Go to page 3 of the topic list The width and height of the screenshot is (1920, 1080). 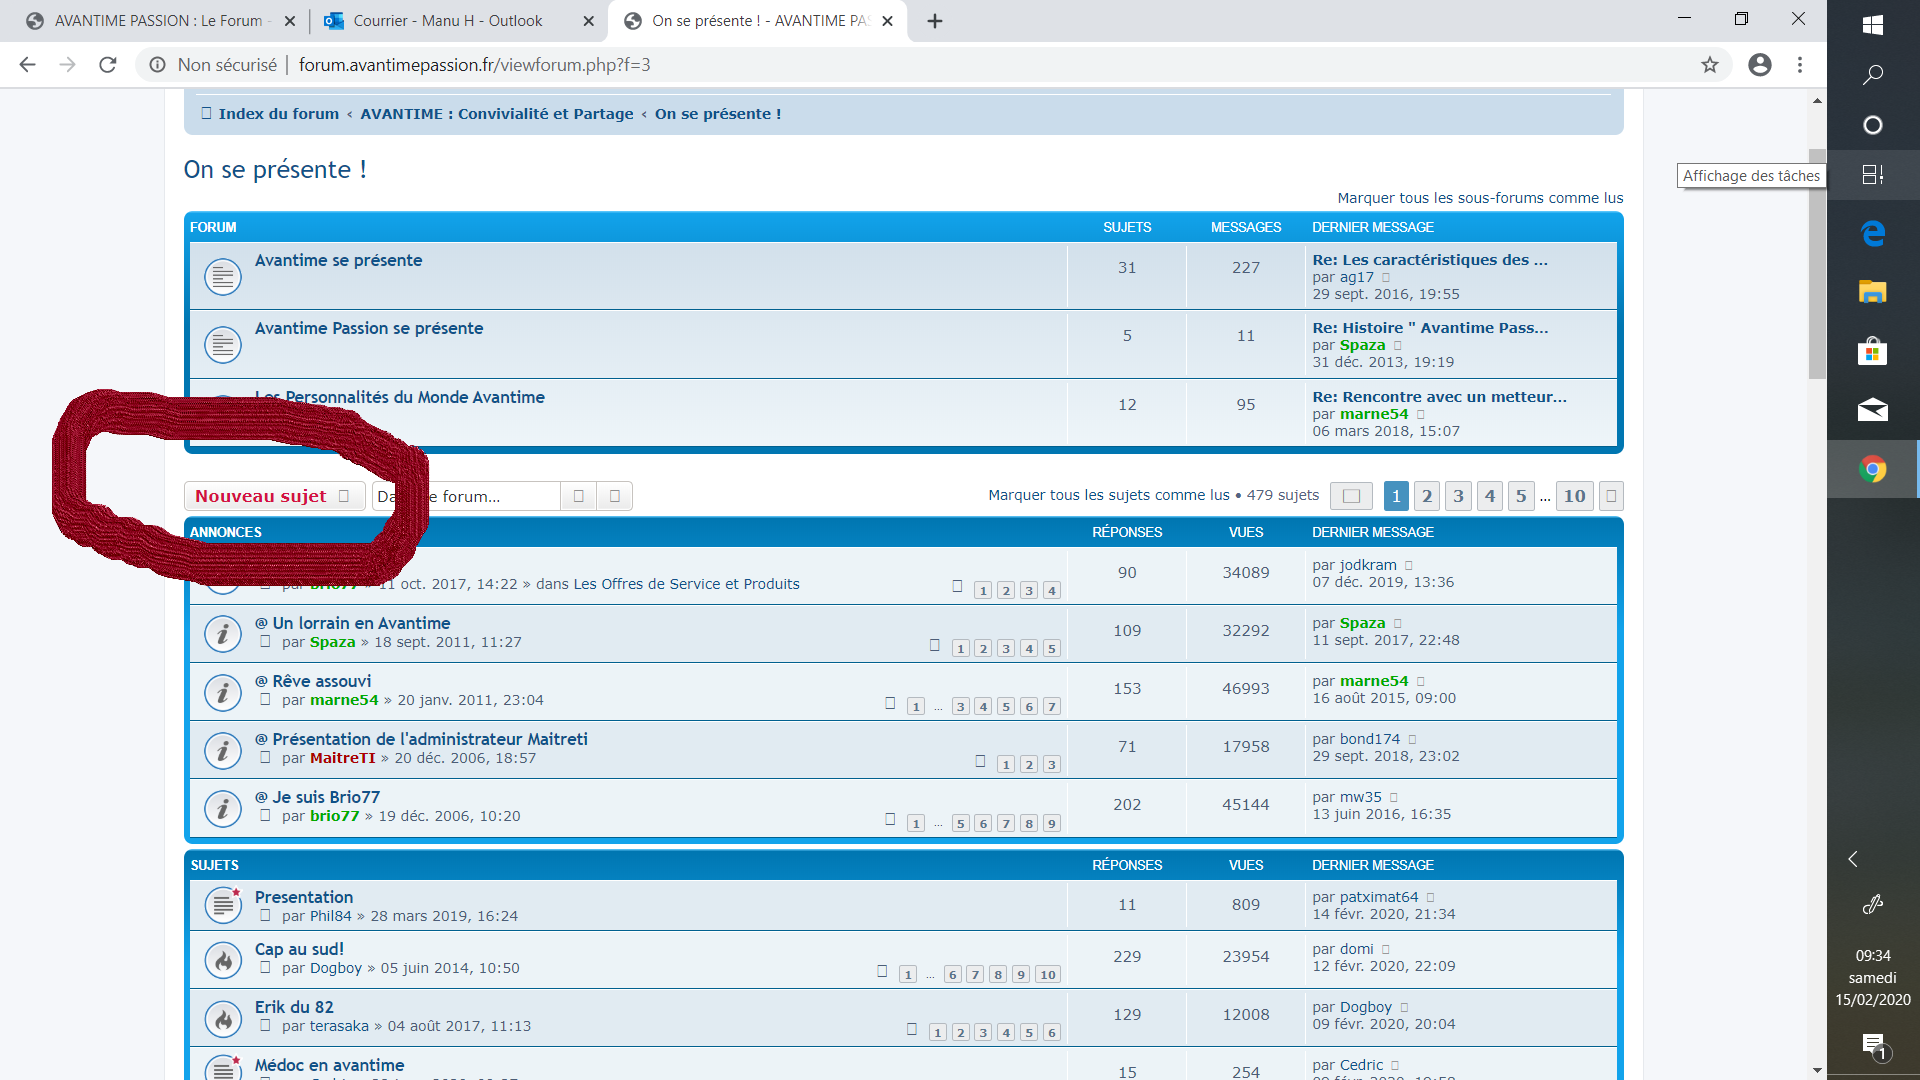pyautogui.click(x=1458, y=496)
